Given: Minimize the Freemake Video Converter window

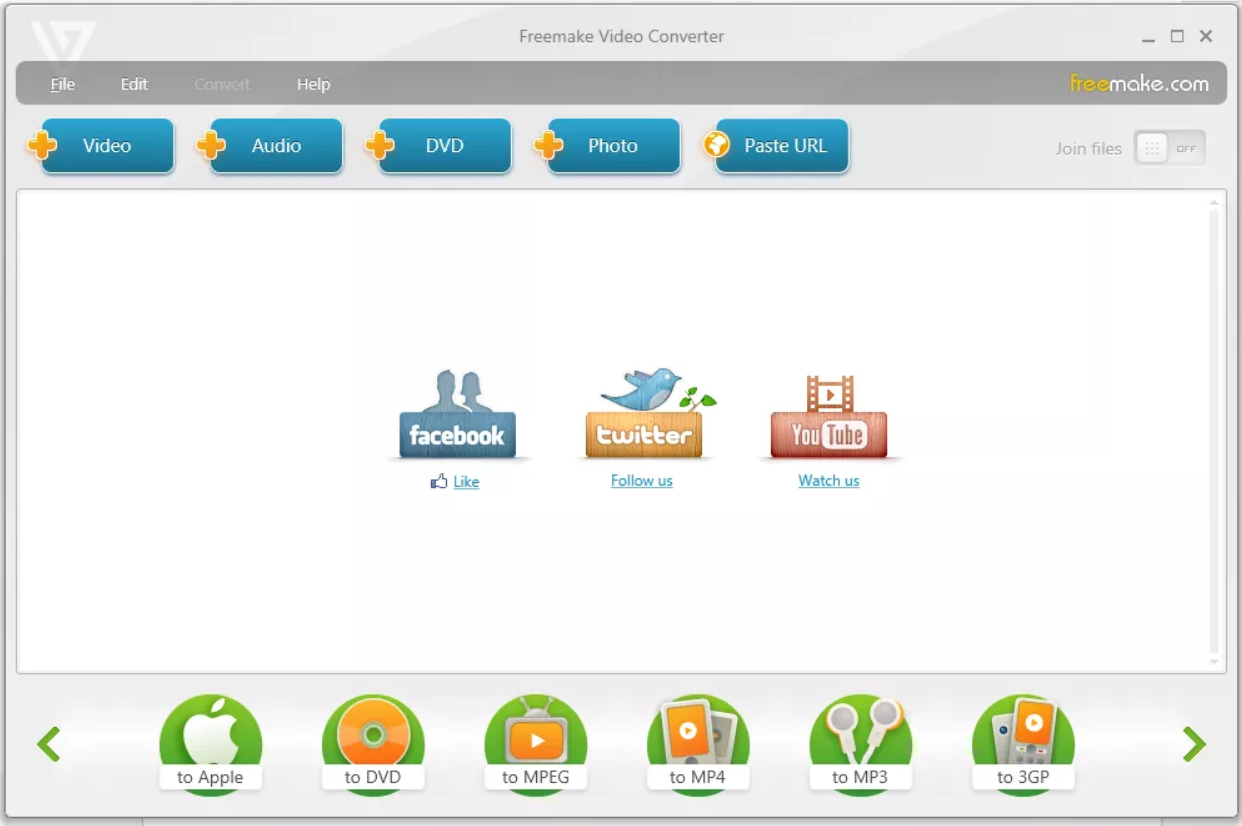Looking at the screenshot, I should click(x=1148, y=38).
